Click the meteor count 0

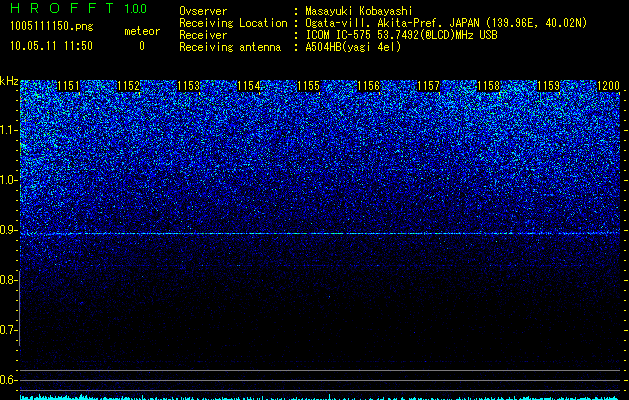coord(142,46)
